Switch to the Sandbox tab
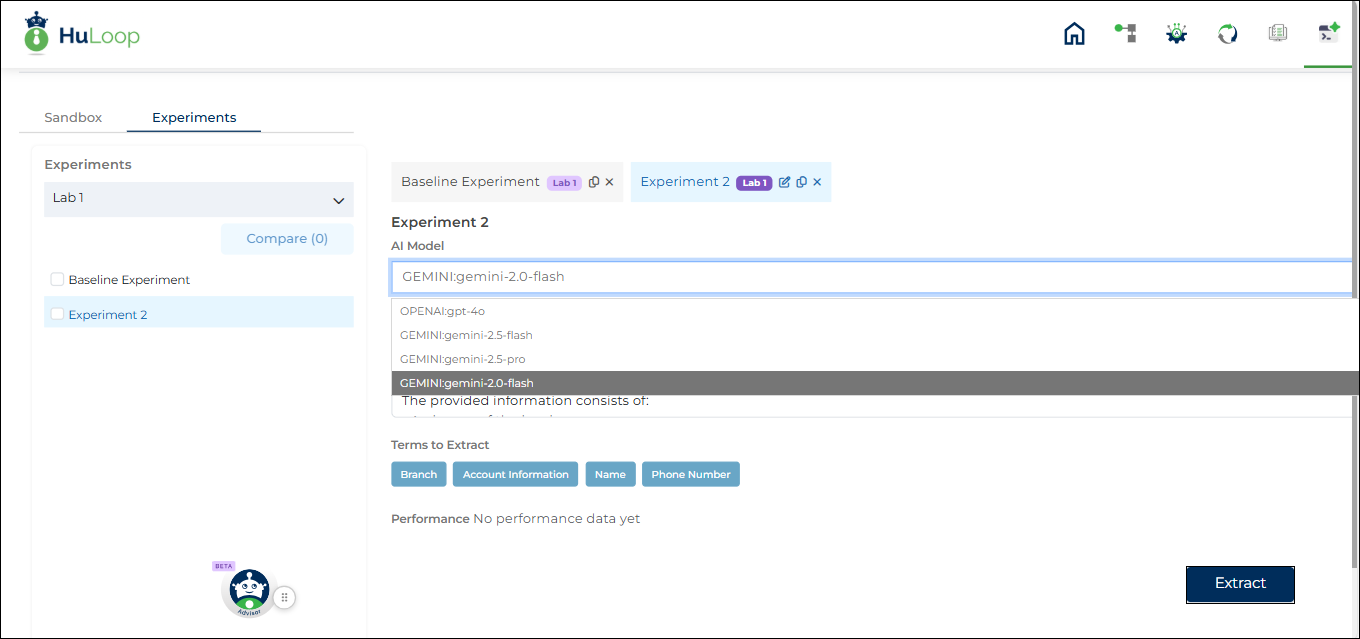 [73, 117]
